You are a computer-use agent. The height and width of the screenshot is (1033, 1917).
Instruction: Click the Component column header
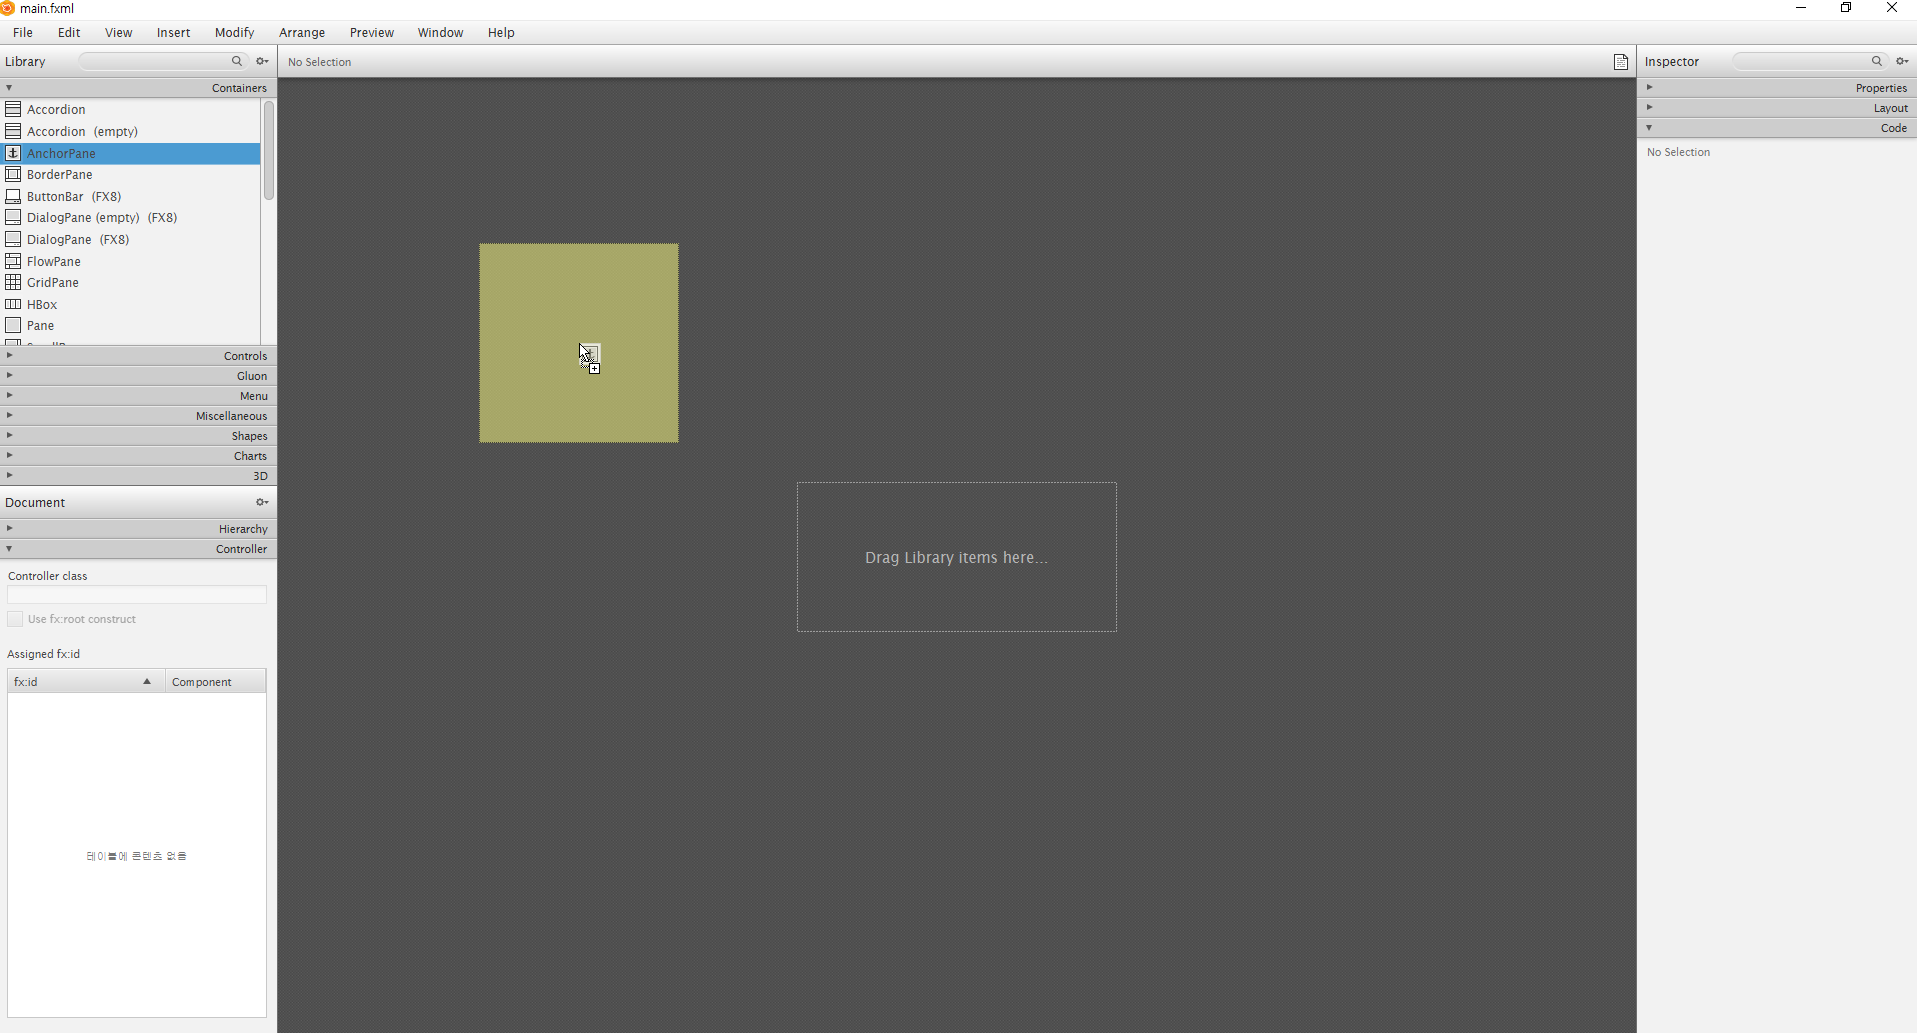pyautogui.click(x=215, y=681)
